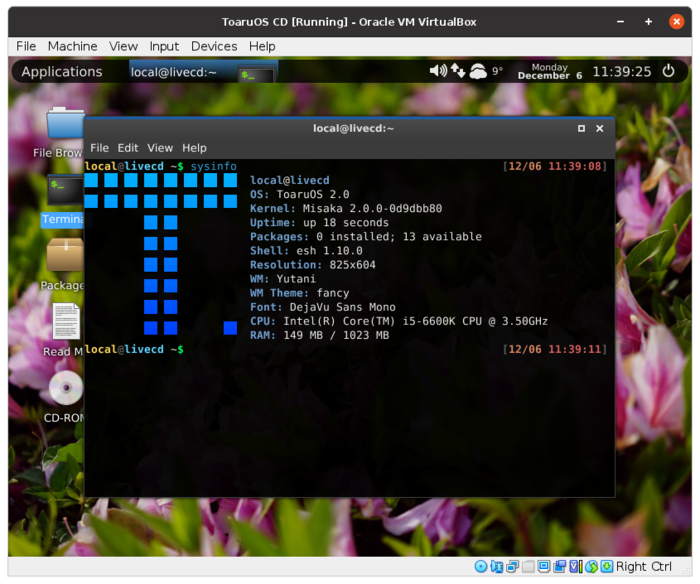Open the terminal Help menu
The width and height of the screenshot is (700, 584).
coord(194,148)
